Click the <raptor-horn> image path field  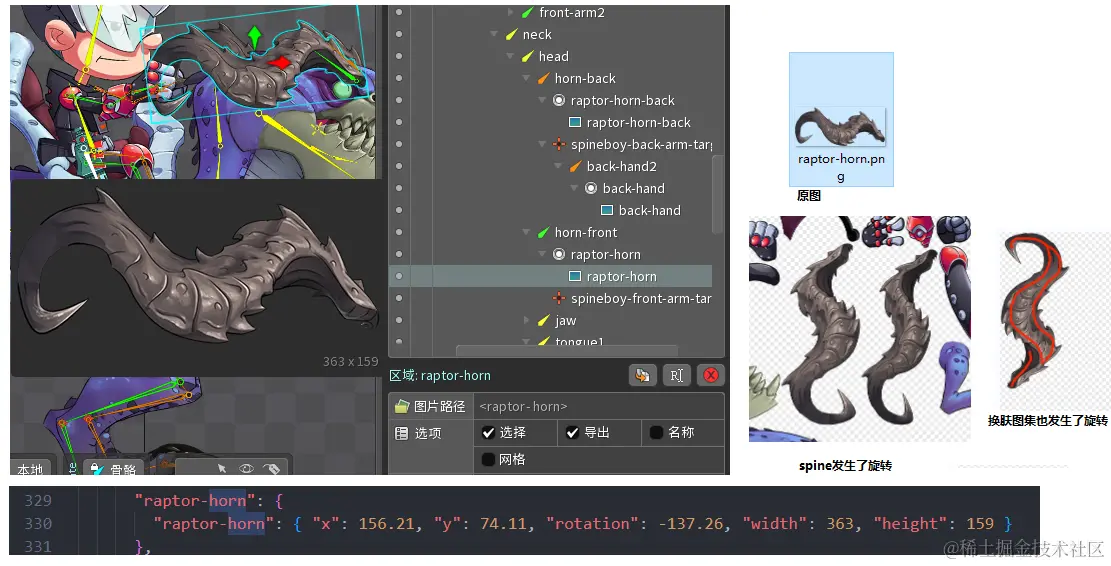coord(599,407)
